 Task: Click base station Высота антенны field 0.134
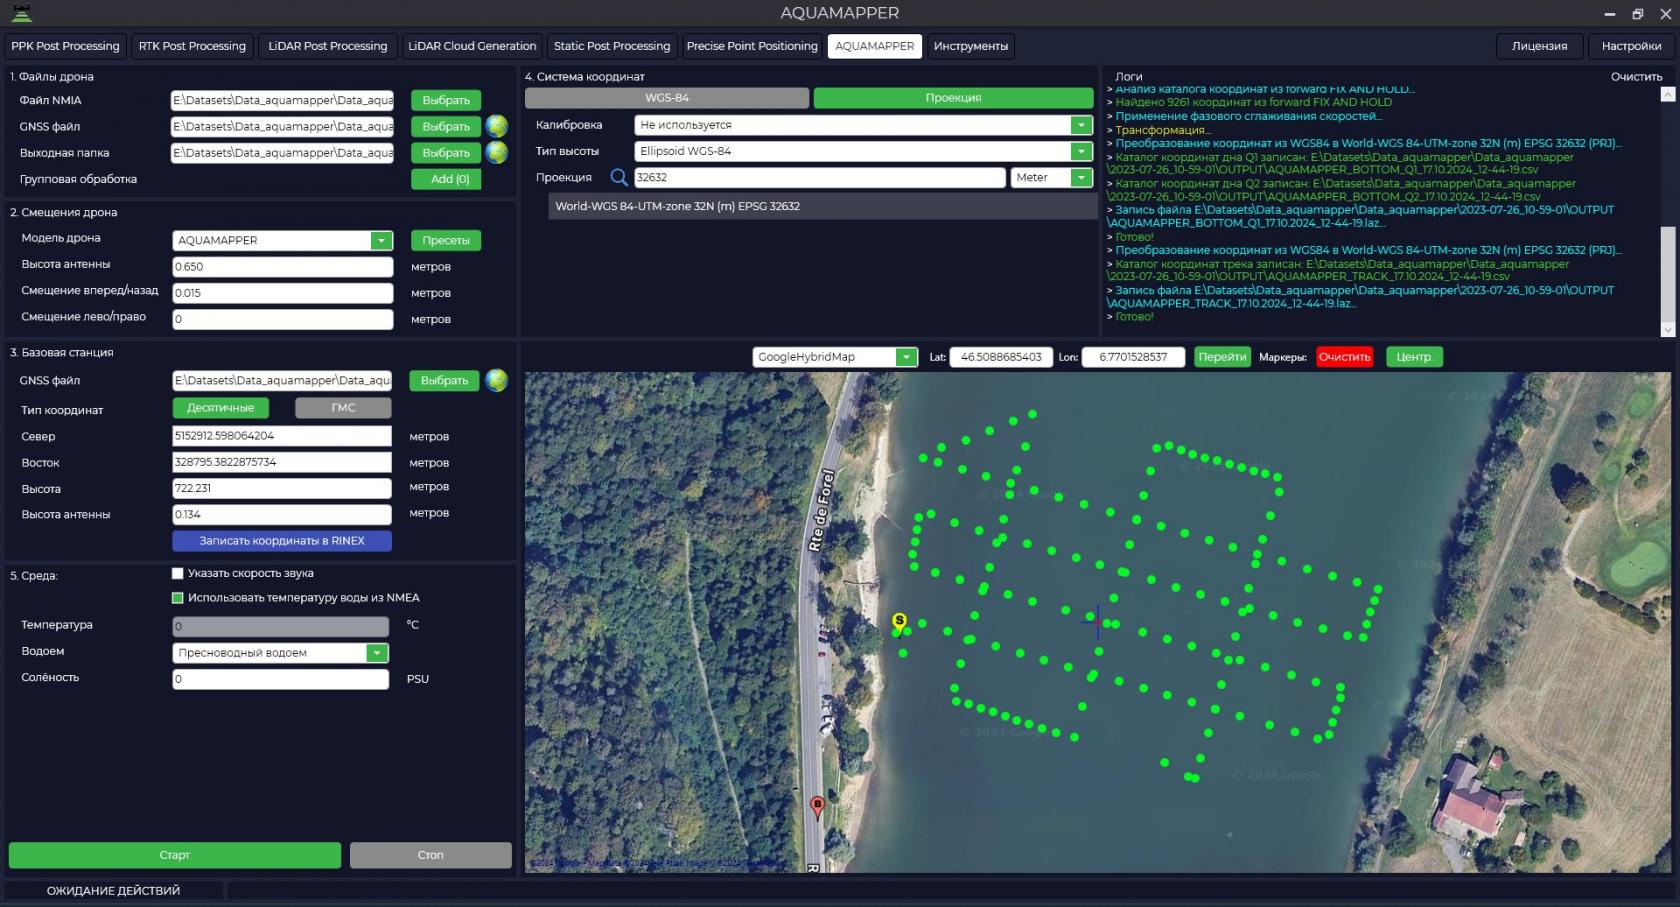pyautogui.click(x=282, y=514)
